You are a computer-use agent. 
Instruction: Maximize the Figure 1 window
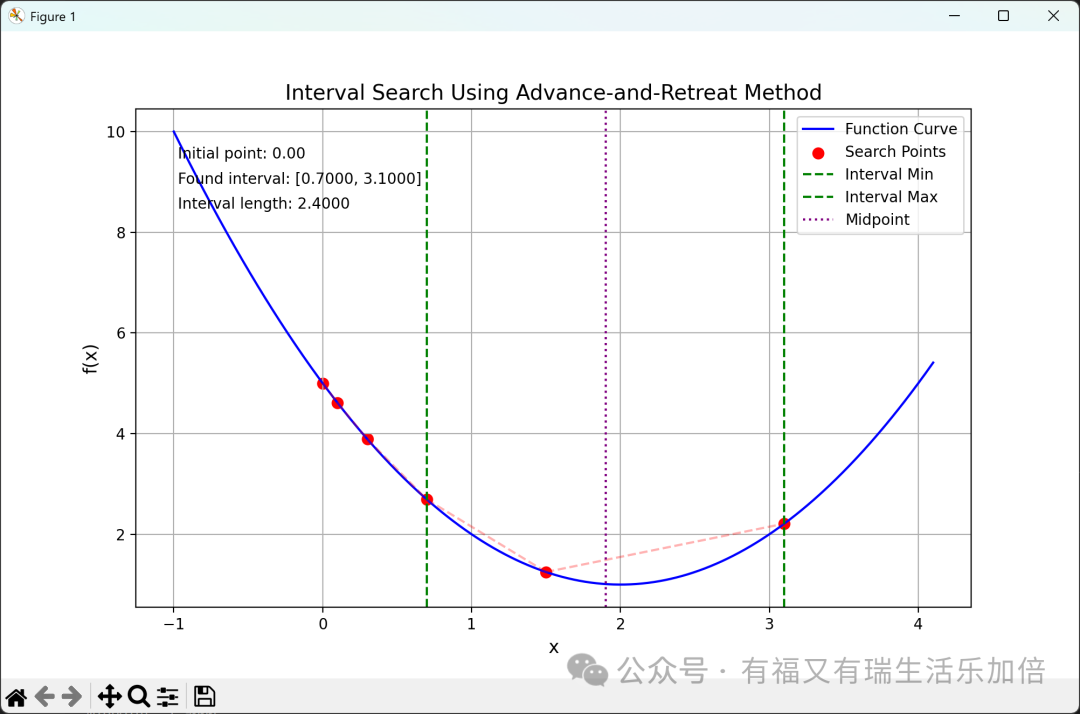1003,16
